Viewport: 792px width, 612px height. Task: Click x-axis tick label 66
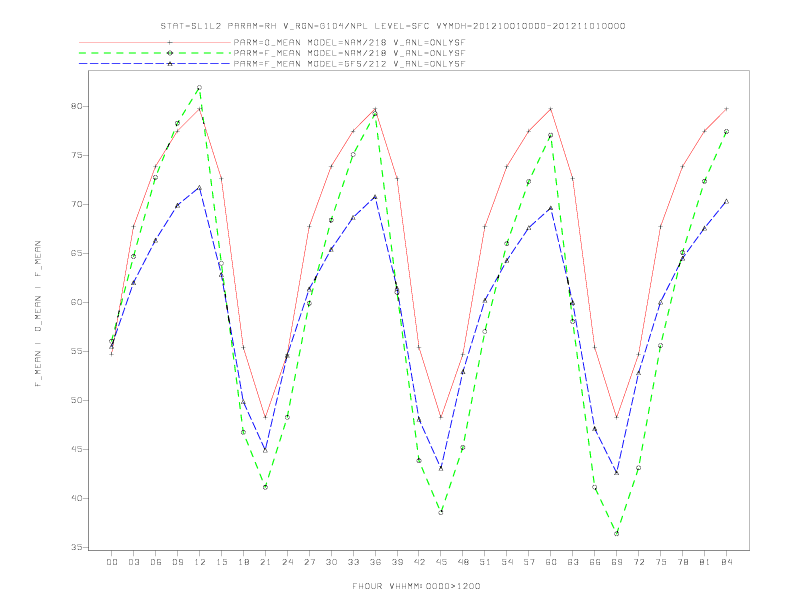595,562
